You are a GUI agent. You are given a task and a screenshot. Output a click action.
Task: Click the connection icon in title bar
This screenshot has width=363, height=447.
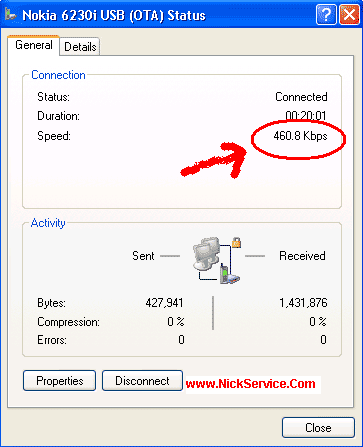[11, 15]
